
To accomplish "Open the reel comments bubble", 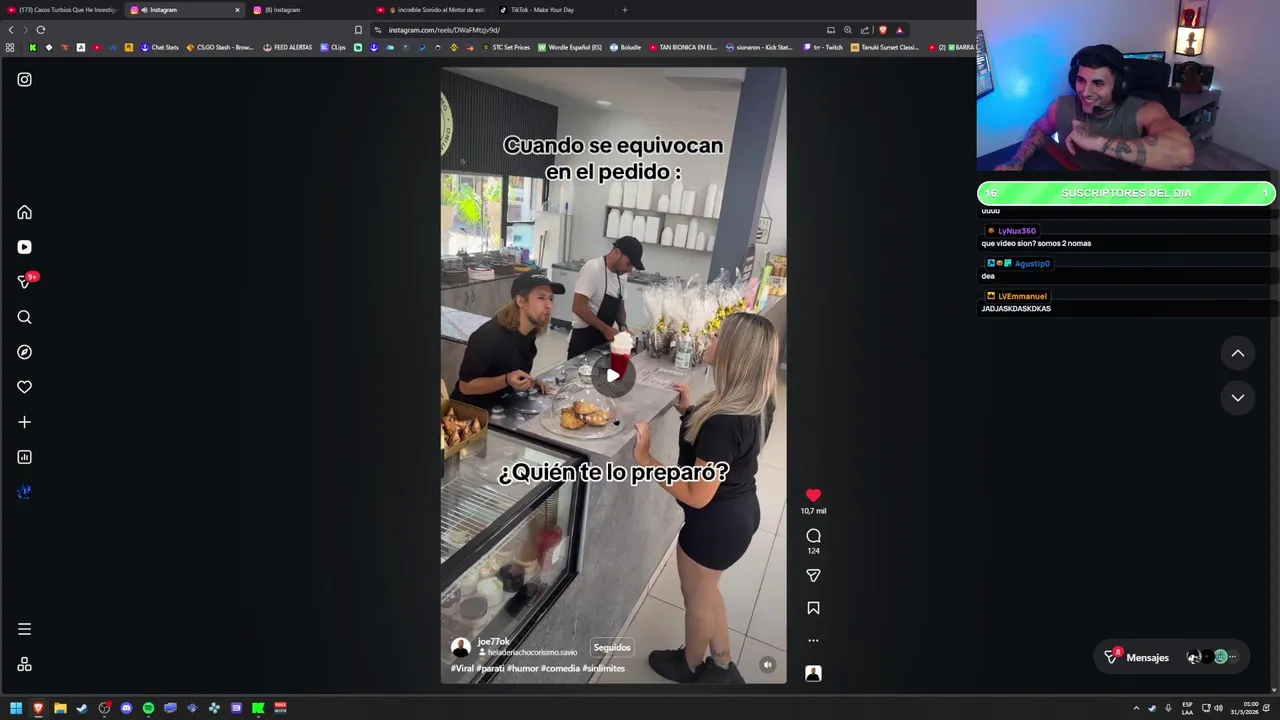I will tap(813, 536).
